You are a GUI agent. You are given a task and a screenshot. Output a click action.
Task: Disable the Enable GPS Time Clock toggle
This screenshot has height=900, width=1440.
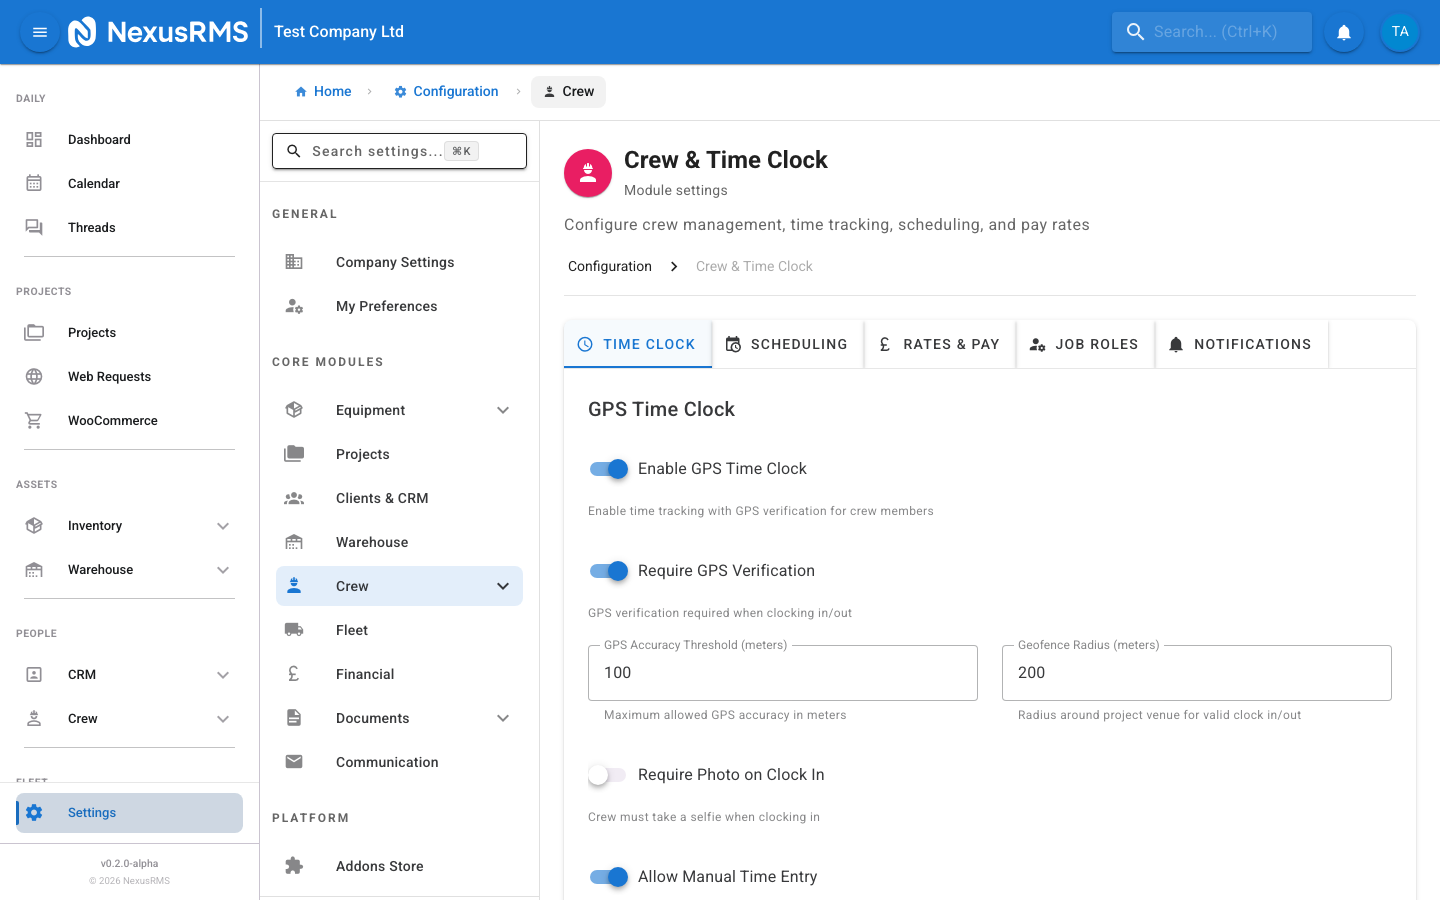608,468
